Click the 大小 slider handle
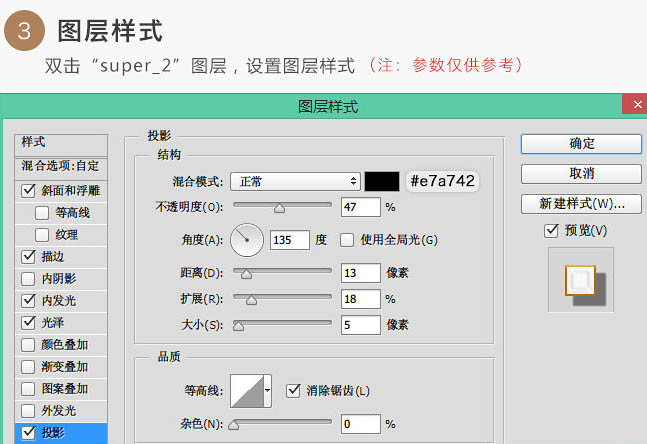 click(238, 326)
